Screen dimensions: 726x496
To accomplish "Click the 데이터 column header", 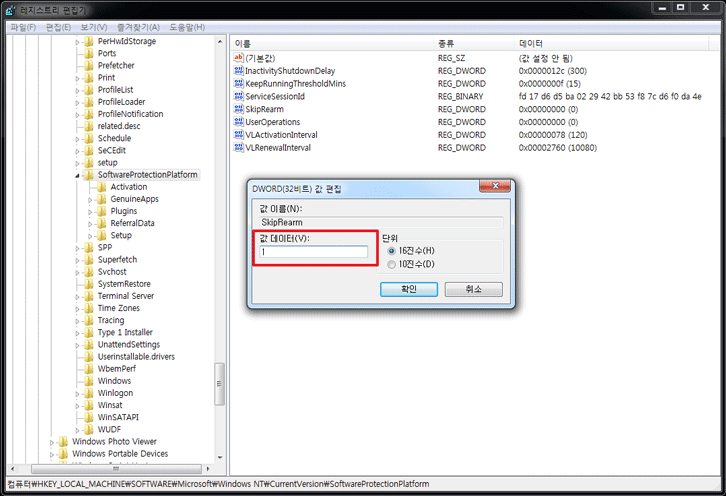I will 530,44.
